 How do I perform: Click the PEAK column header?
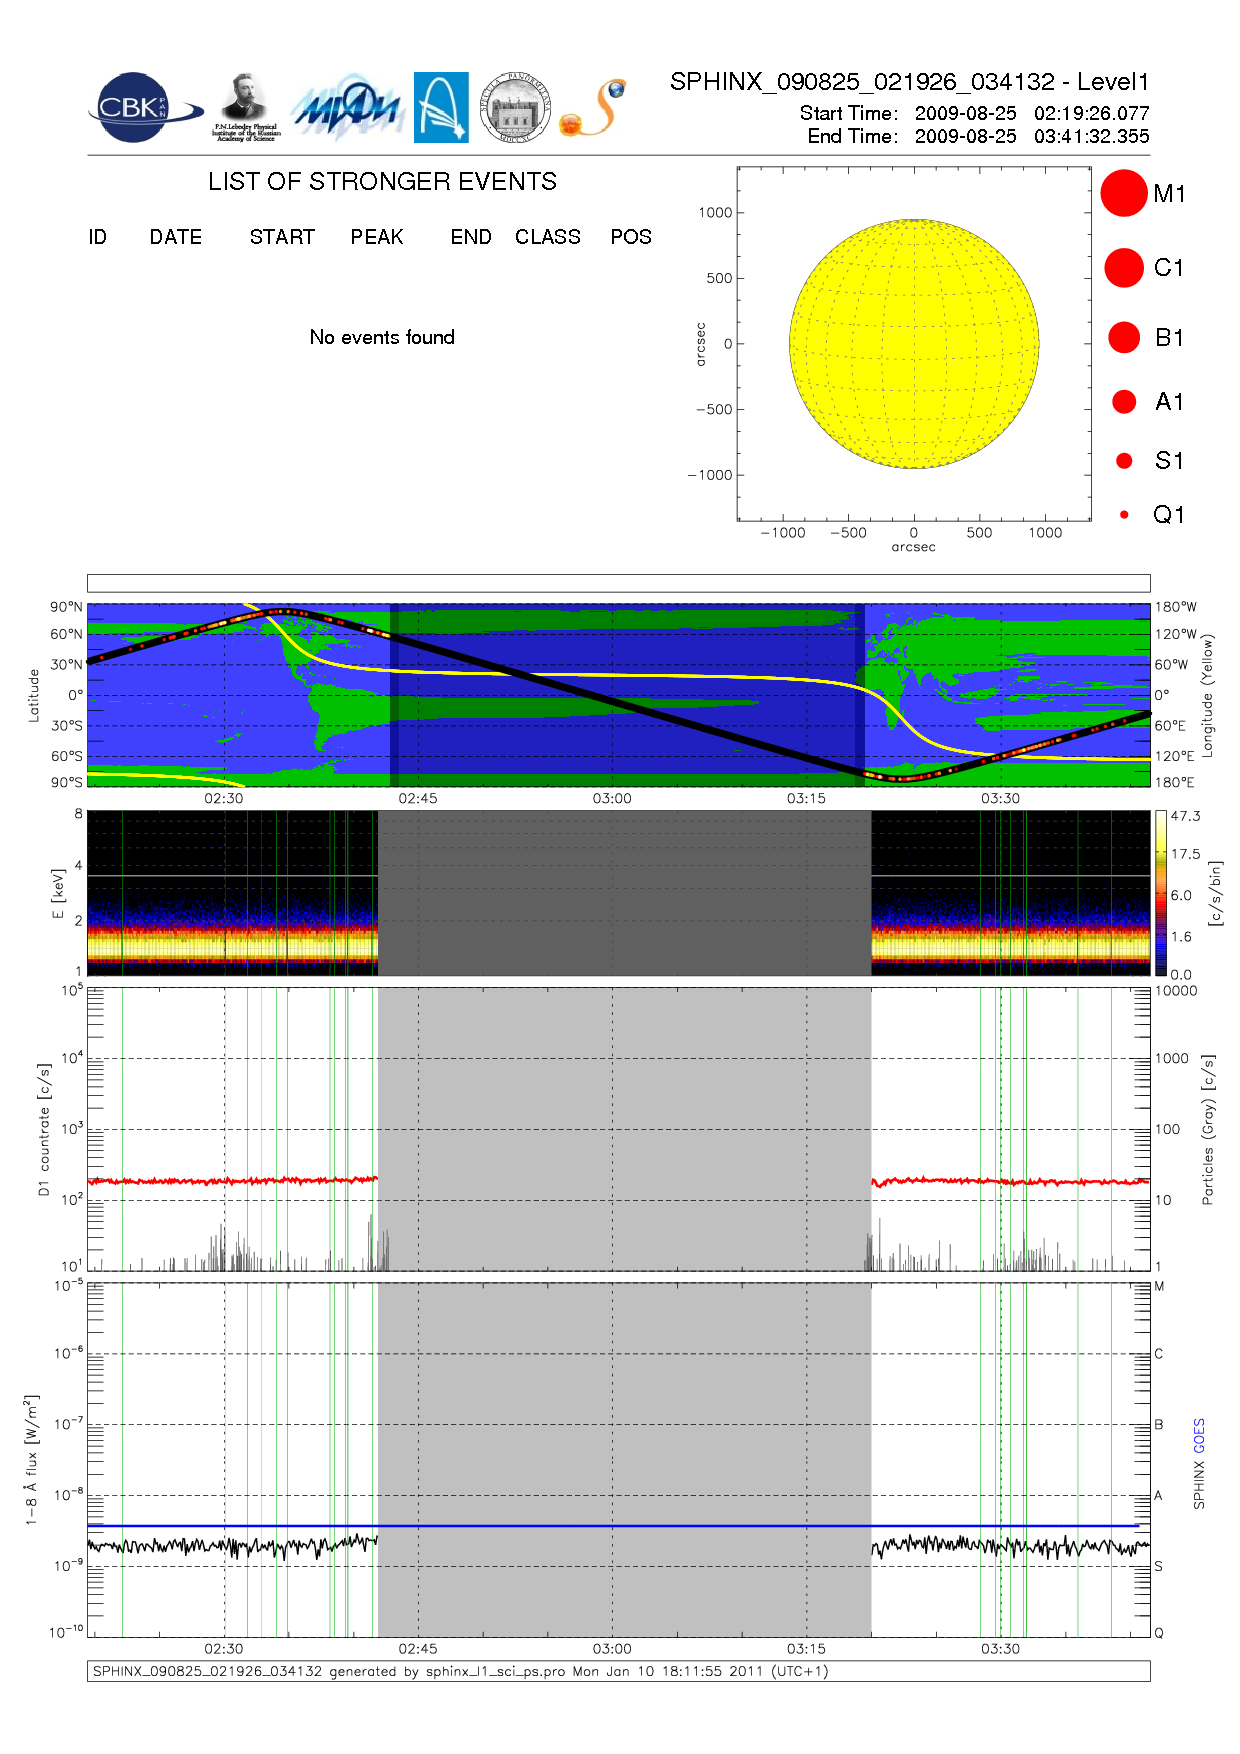[377, 237]
